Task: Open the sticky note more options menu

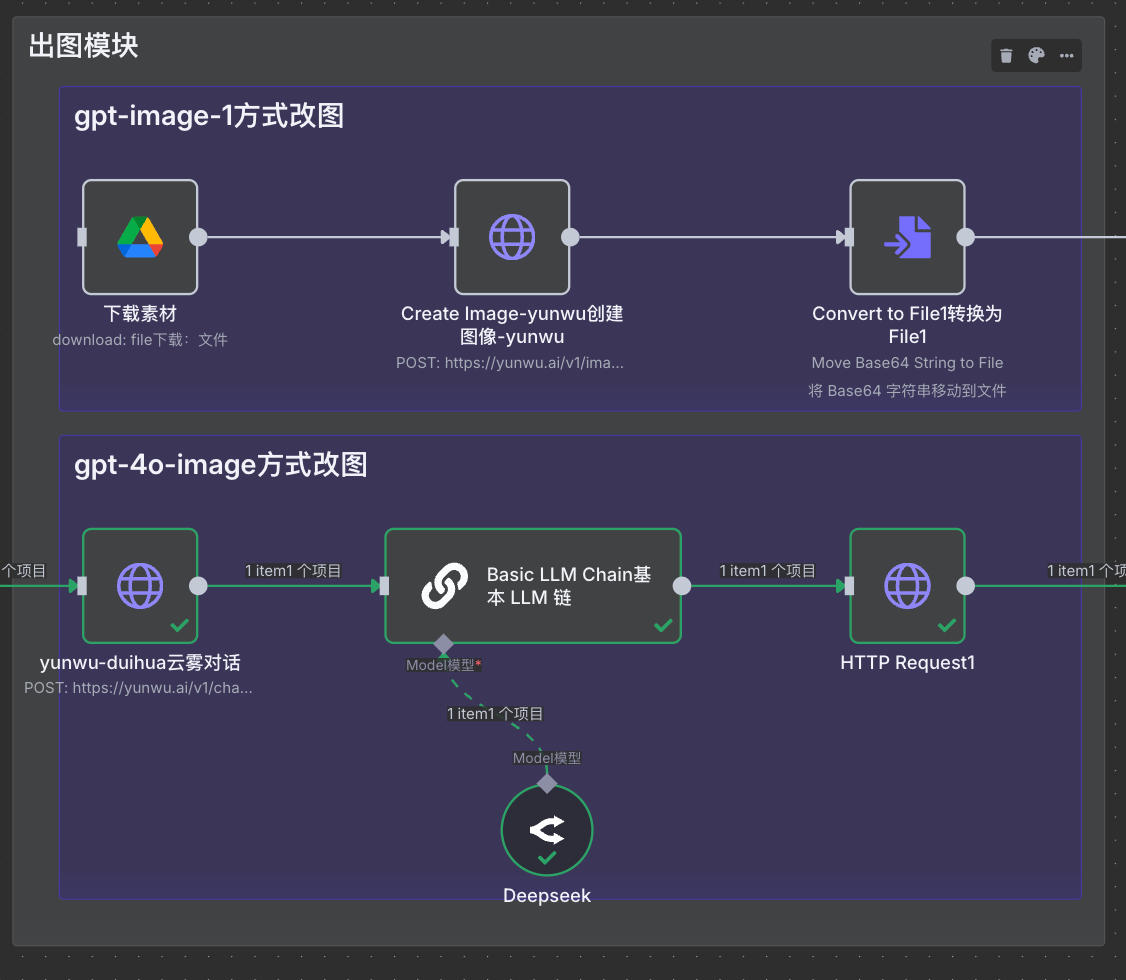Action: (1066, 55)
